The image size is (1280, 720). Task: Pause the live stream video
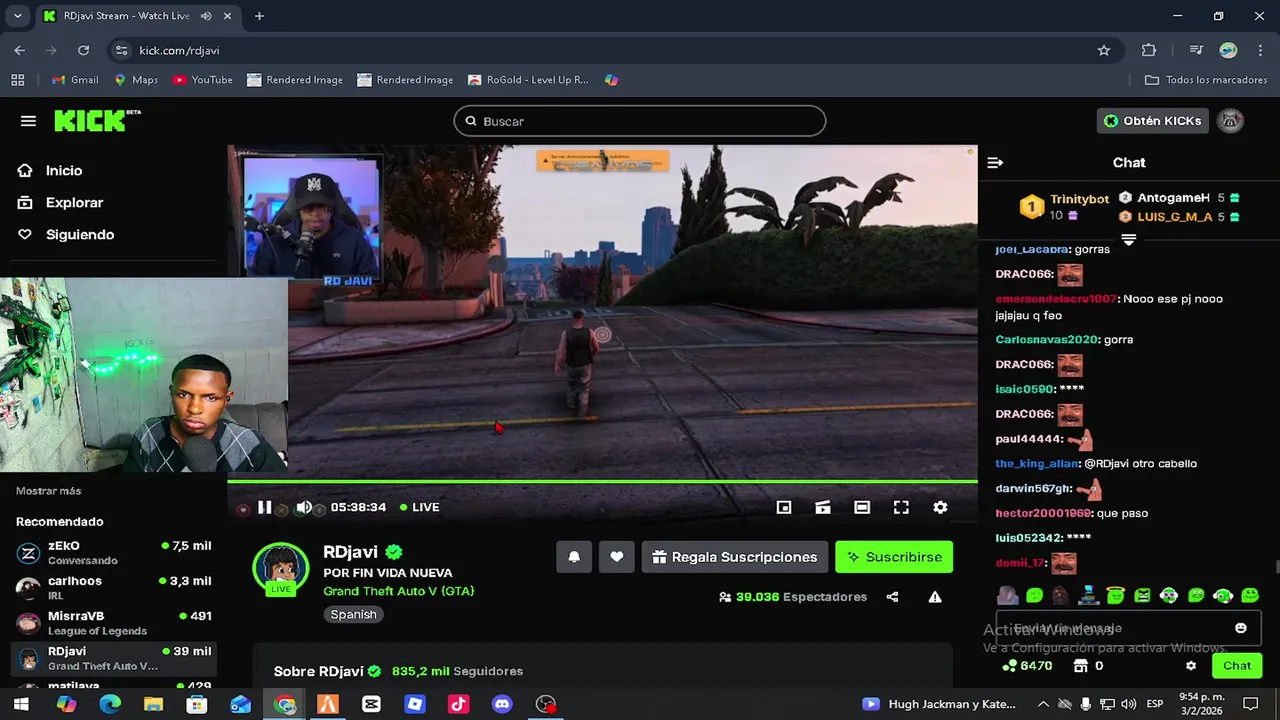pos(264,507)
